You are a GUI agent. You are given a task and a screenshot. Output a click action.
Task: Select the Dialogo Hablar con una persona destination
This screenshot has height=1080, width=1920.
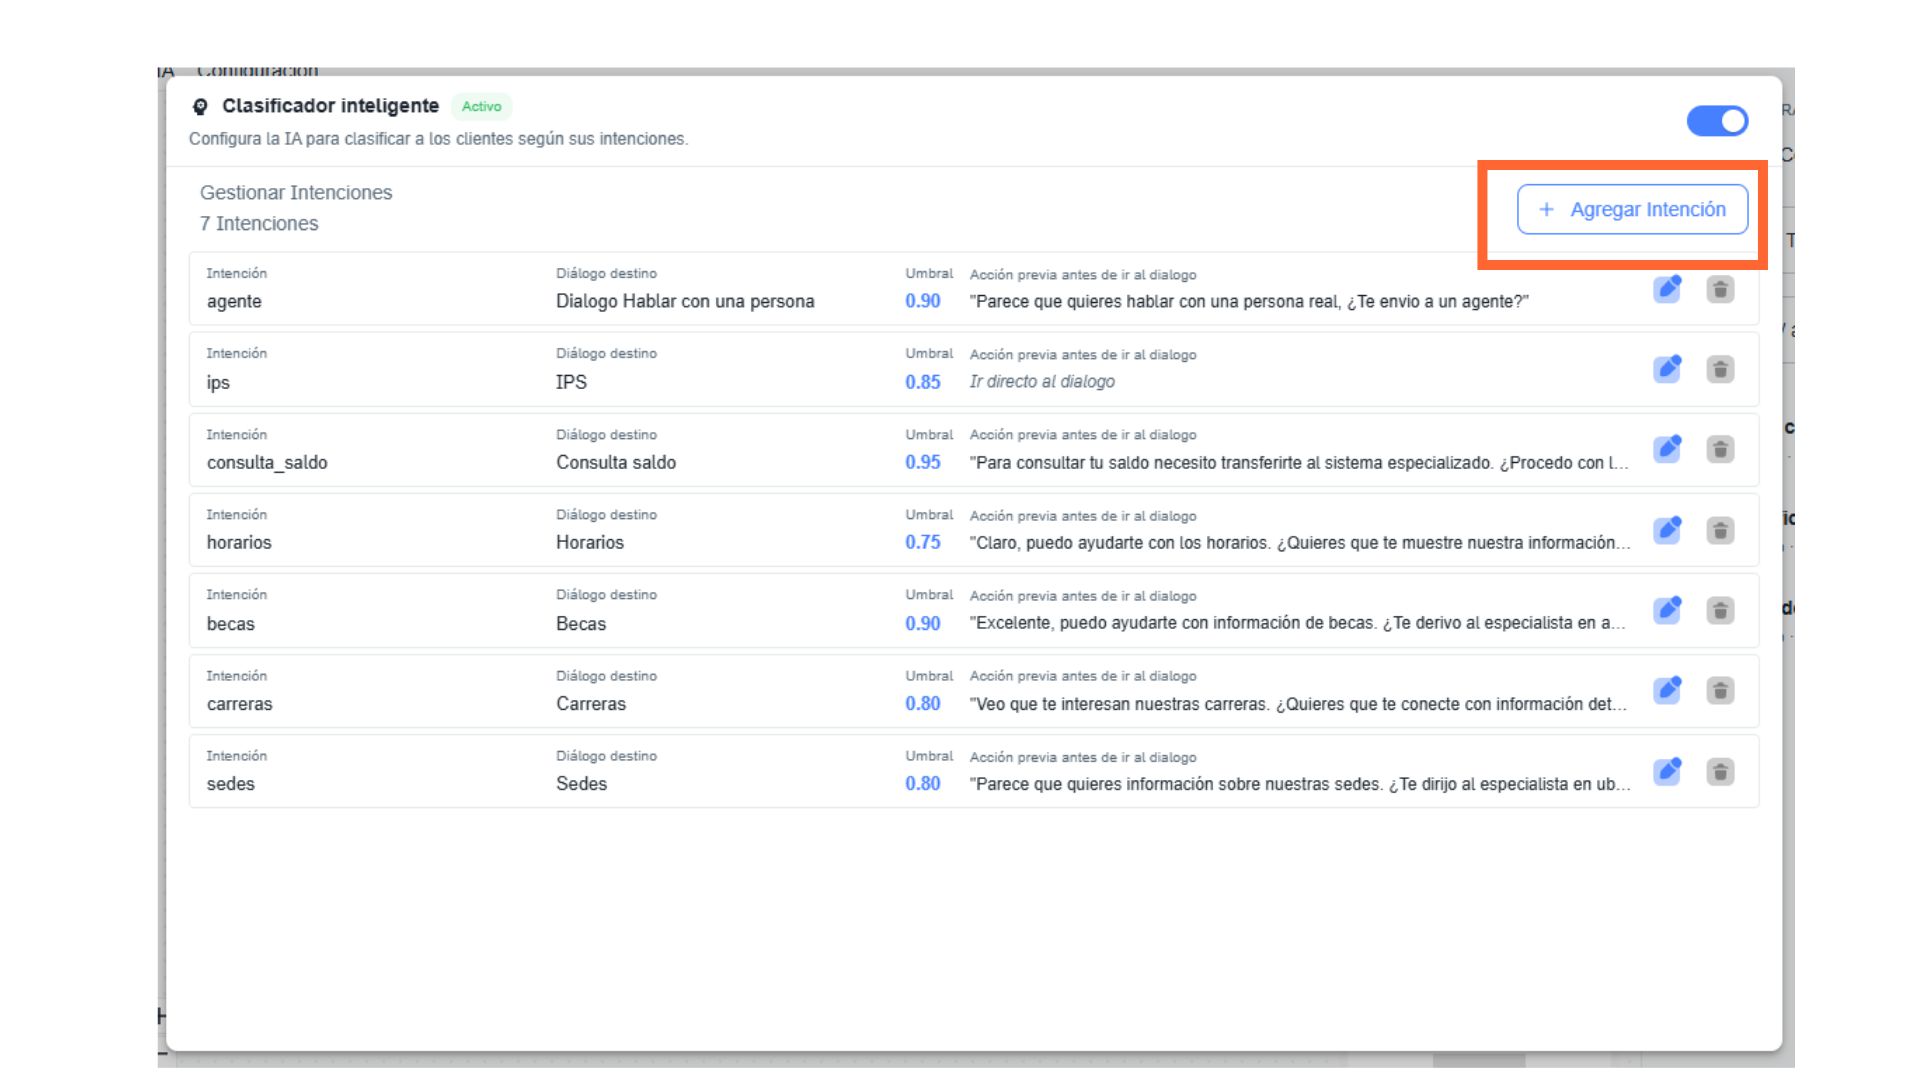685,301
